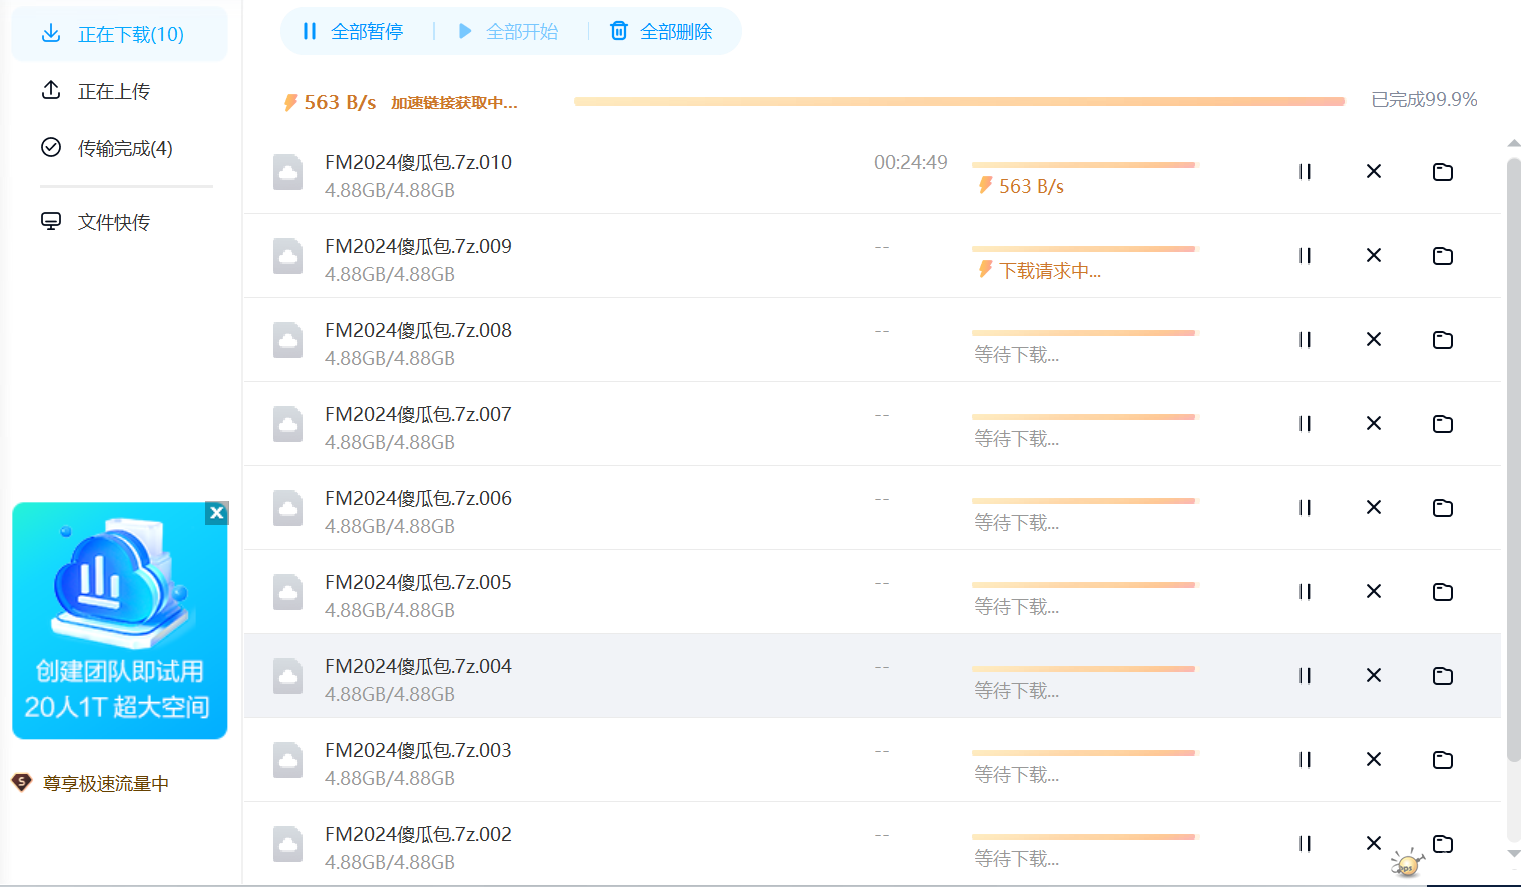Open folder for FM2024傻瓜包.7z.010

pos(1442,172)
